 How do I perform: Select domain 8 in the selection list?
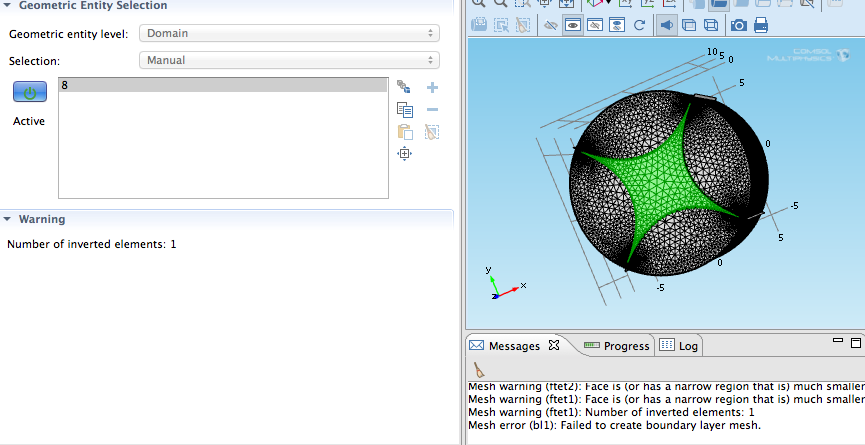point(222,86)
